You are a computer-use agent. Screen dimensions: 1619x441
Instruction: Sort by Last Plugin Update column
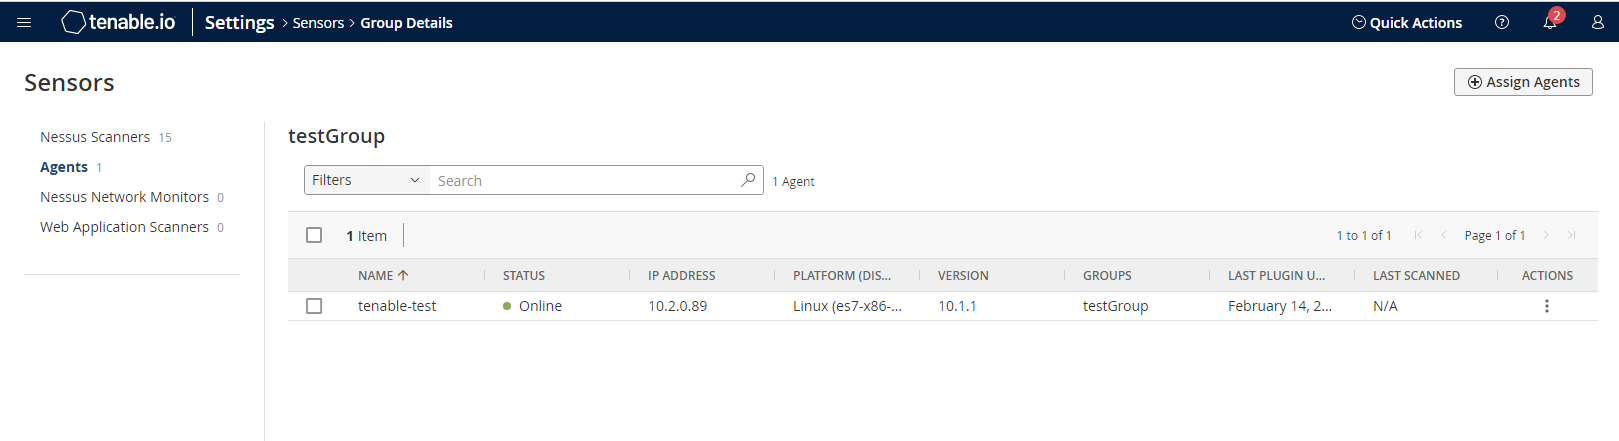pyautogui.click(x=1277, y=275)
